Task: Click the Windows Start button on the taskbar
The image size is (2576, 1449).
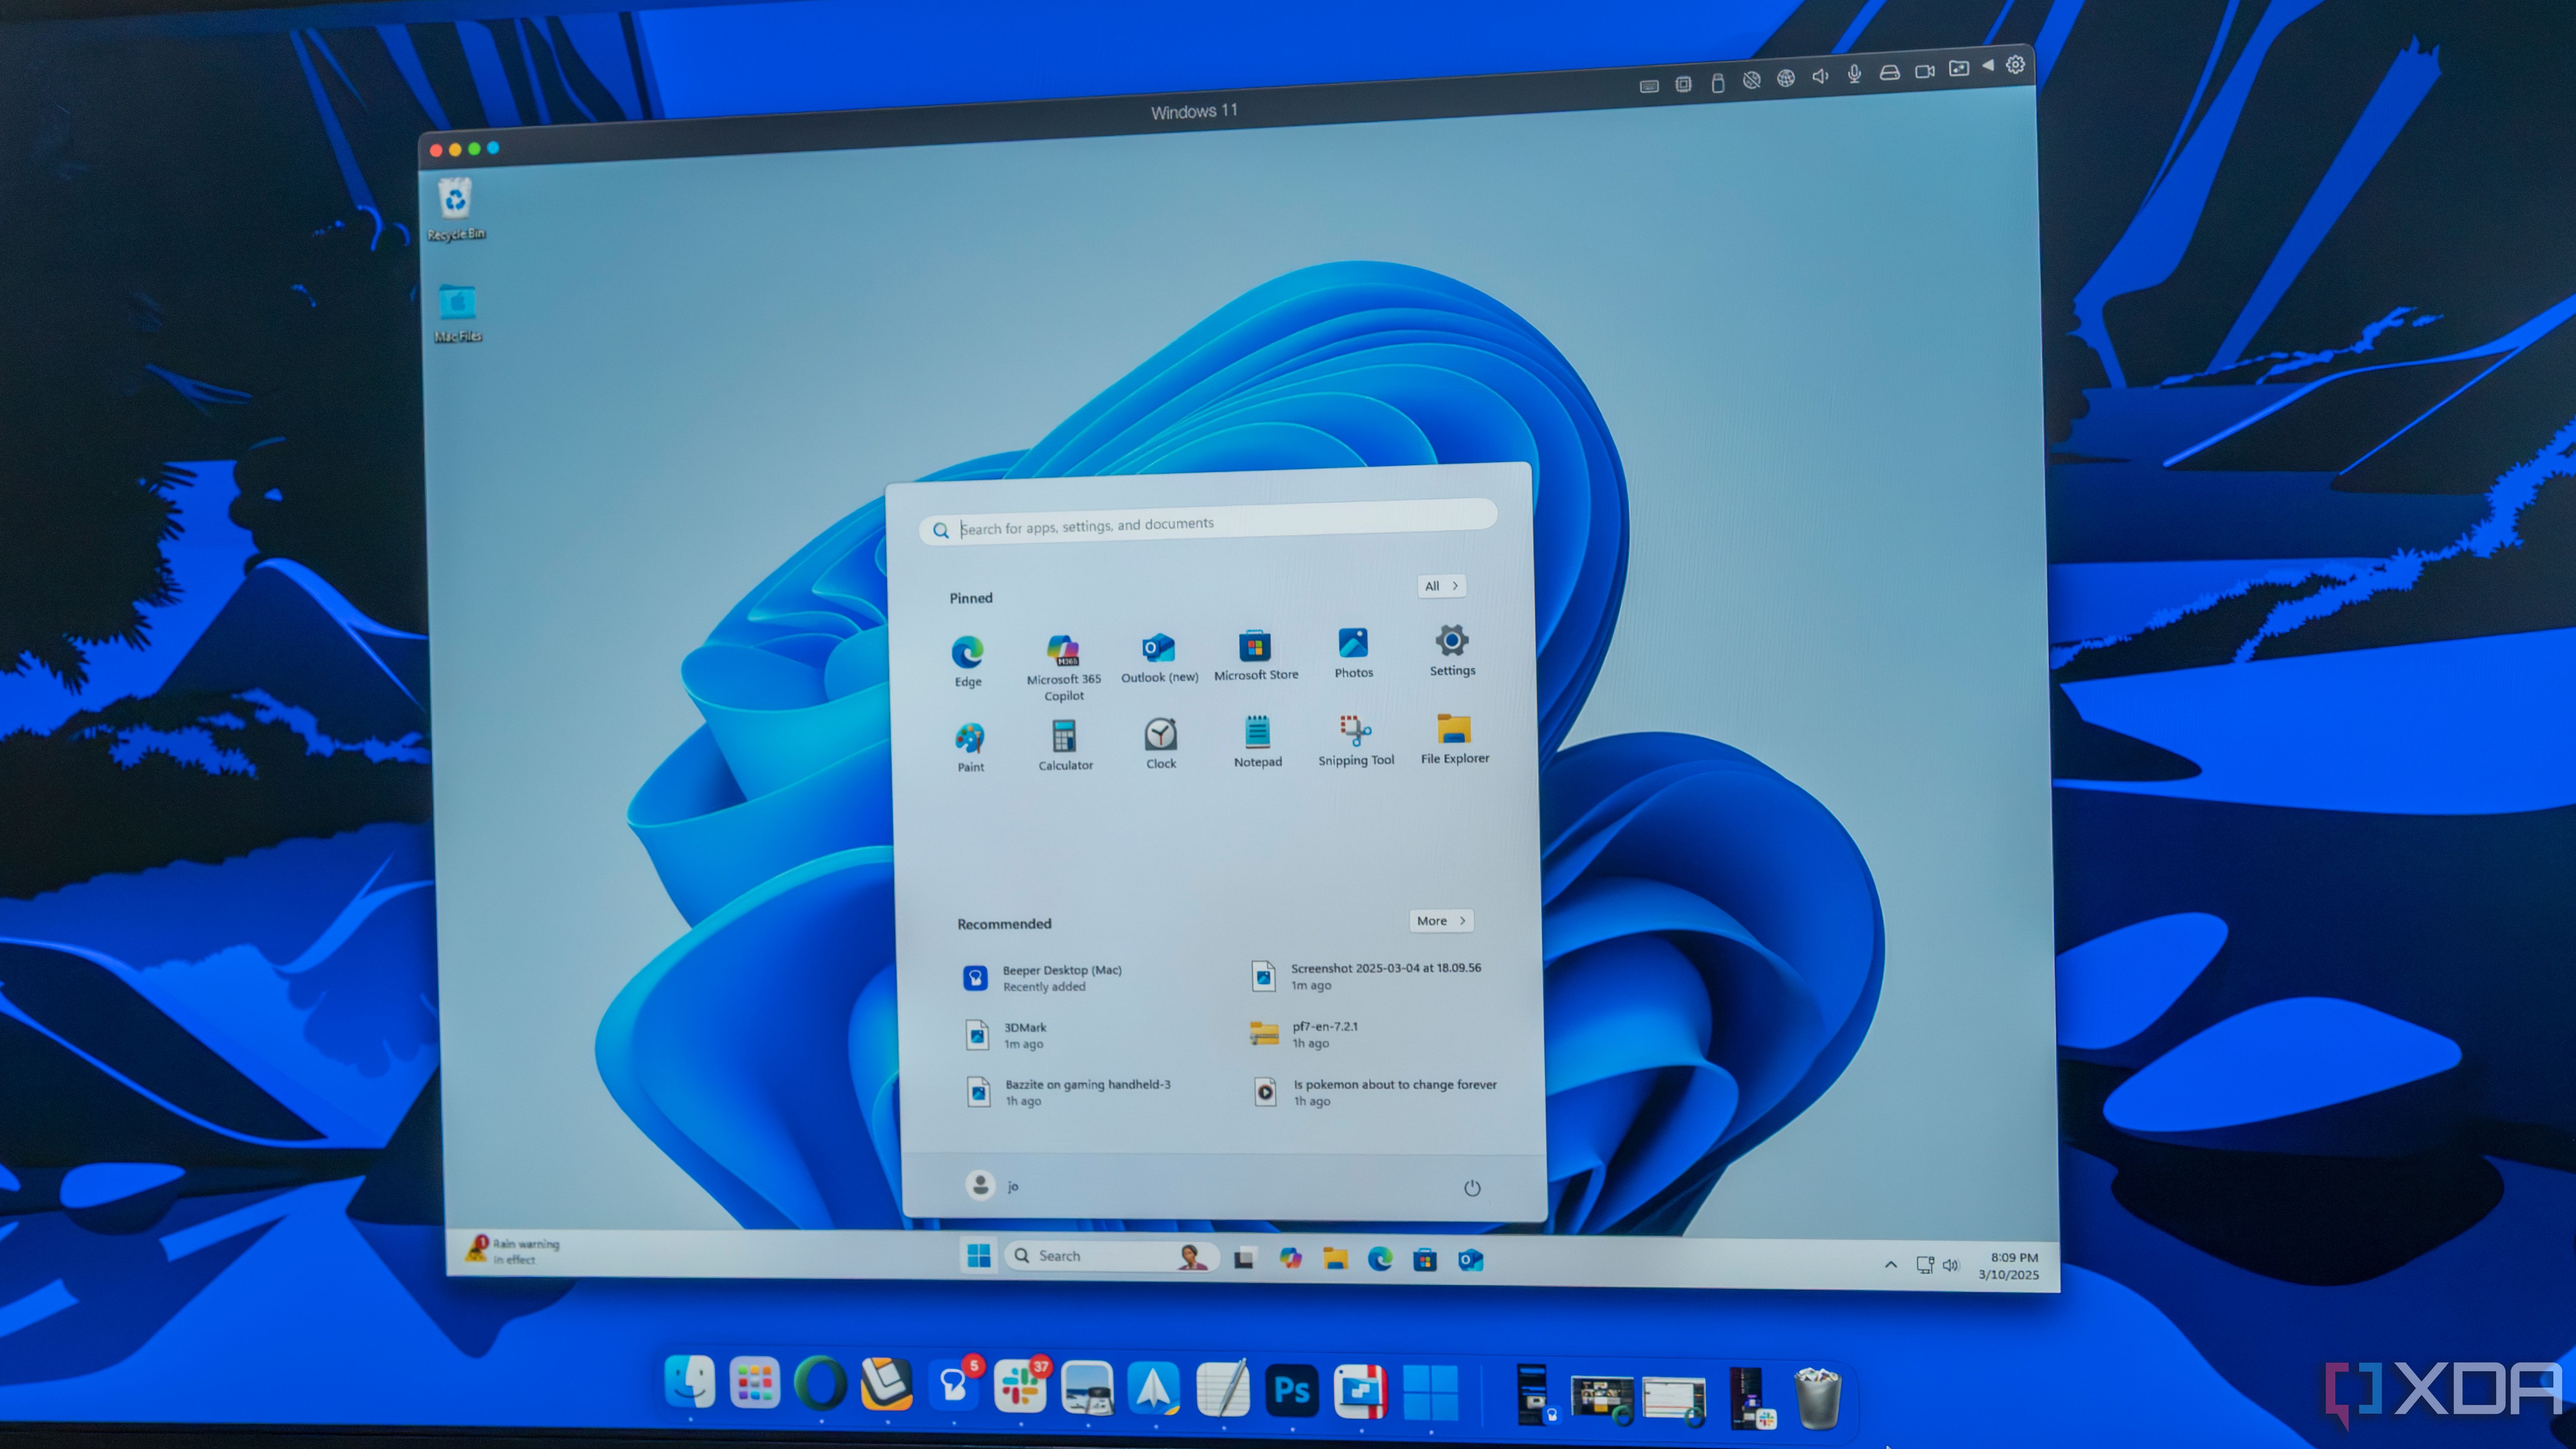Action: 979,1255
